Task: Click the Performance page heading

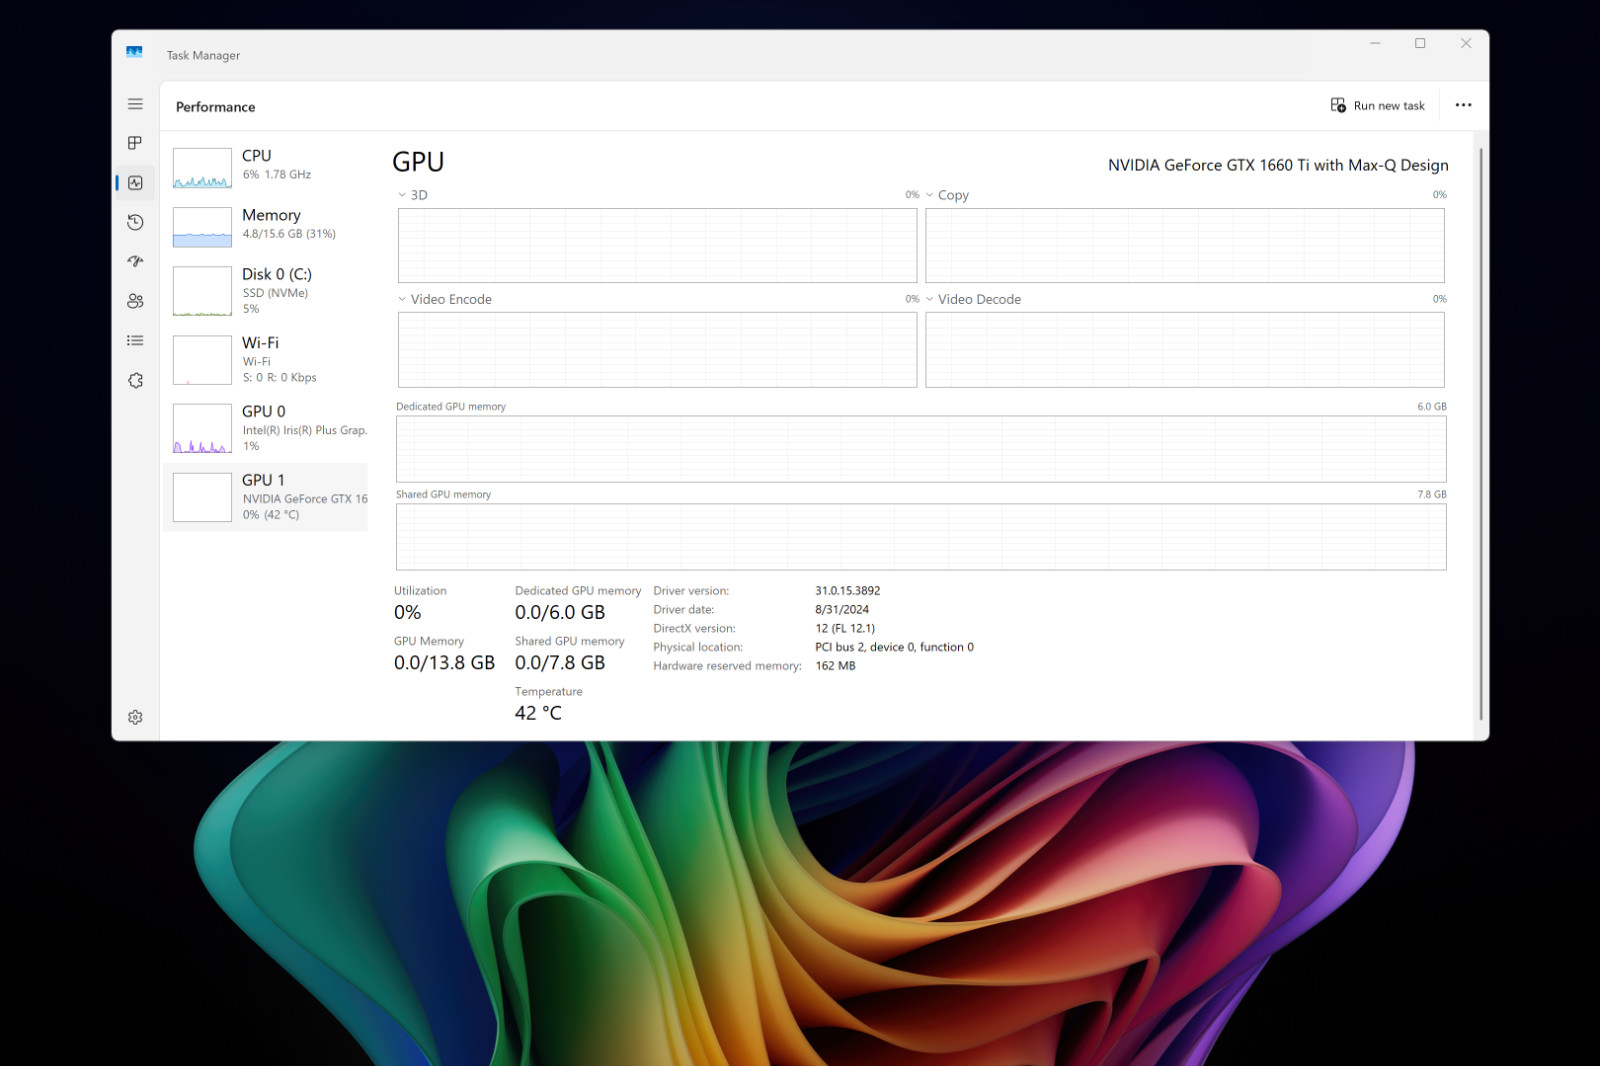Action: point(215,107)
